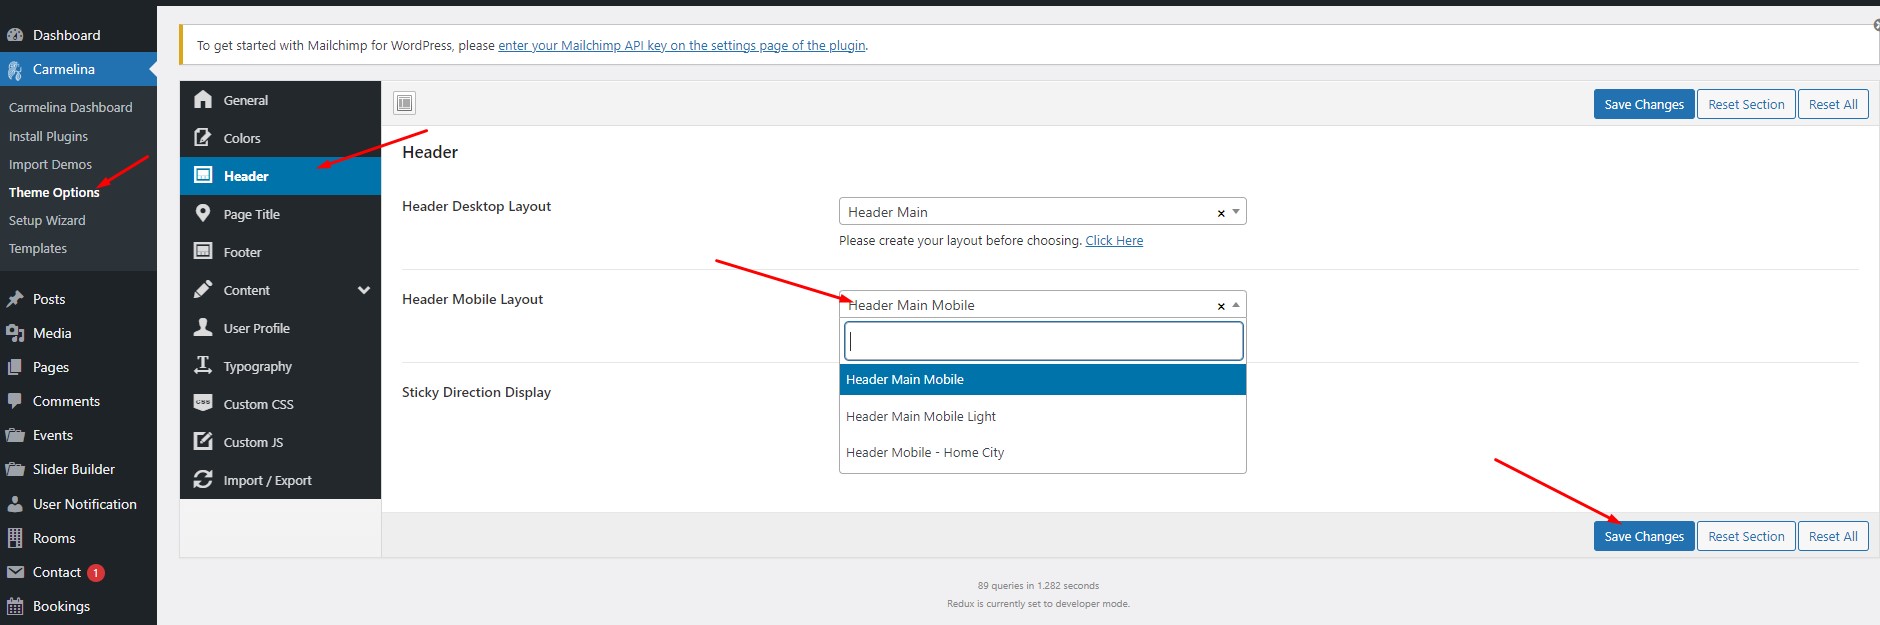1880x625 pixels.
Task: Click the bottom Save Changes button
Action: (1643, 536)
